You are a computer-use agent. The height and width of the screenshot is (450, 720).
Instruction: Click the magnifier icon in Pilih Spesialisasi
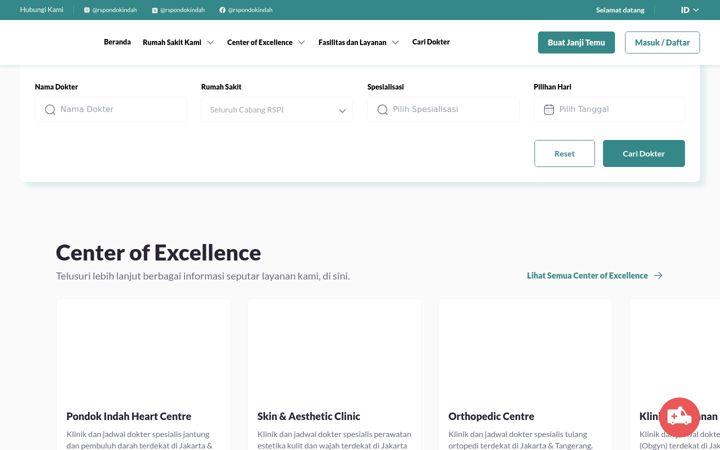382,109
